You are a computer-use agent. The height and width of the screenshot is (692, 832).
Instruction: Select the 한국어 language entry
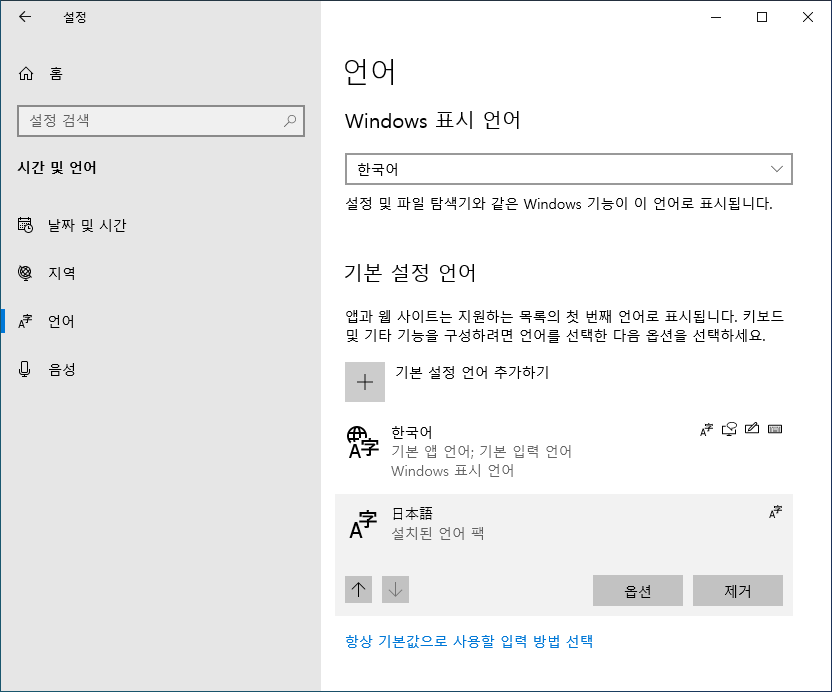tap(564, 451)
